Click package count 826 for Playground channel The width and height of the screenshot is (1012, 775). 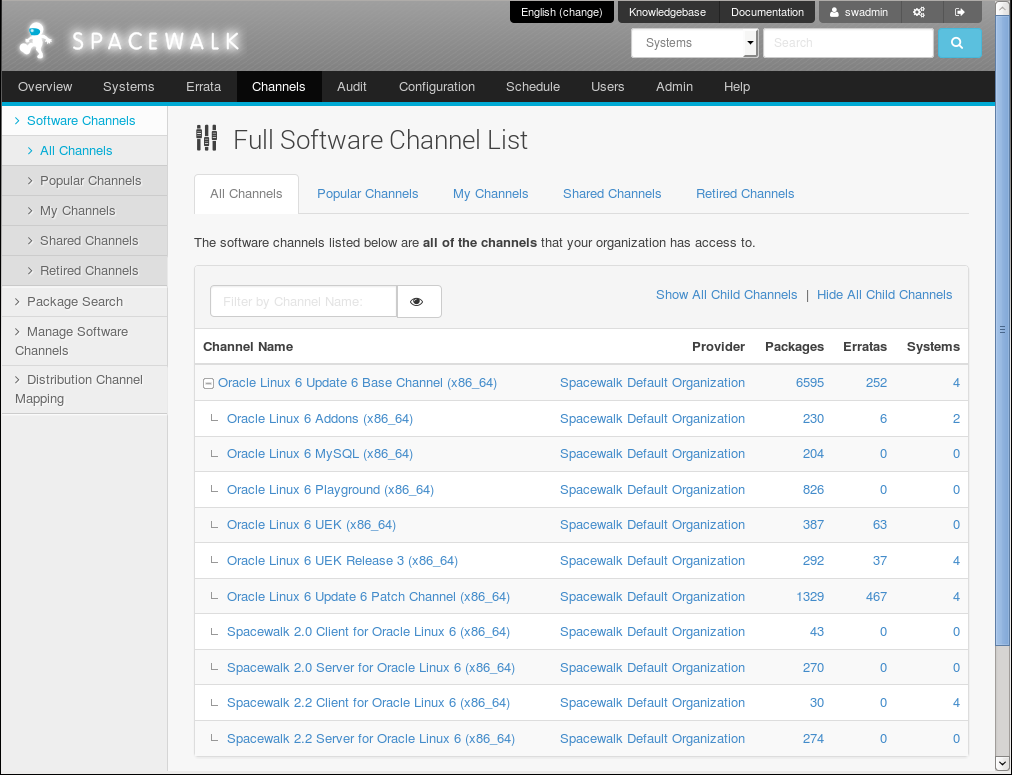point(813,490)
